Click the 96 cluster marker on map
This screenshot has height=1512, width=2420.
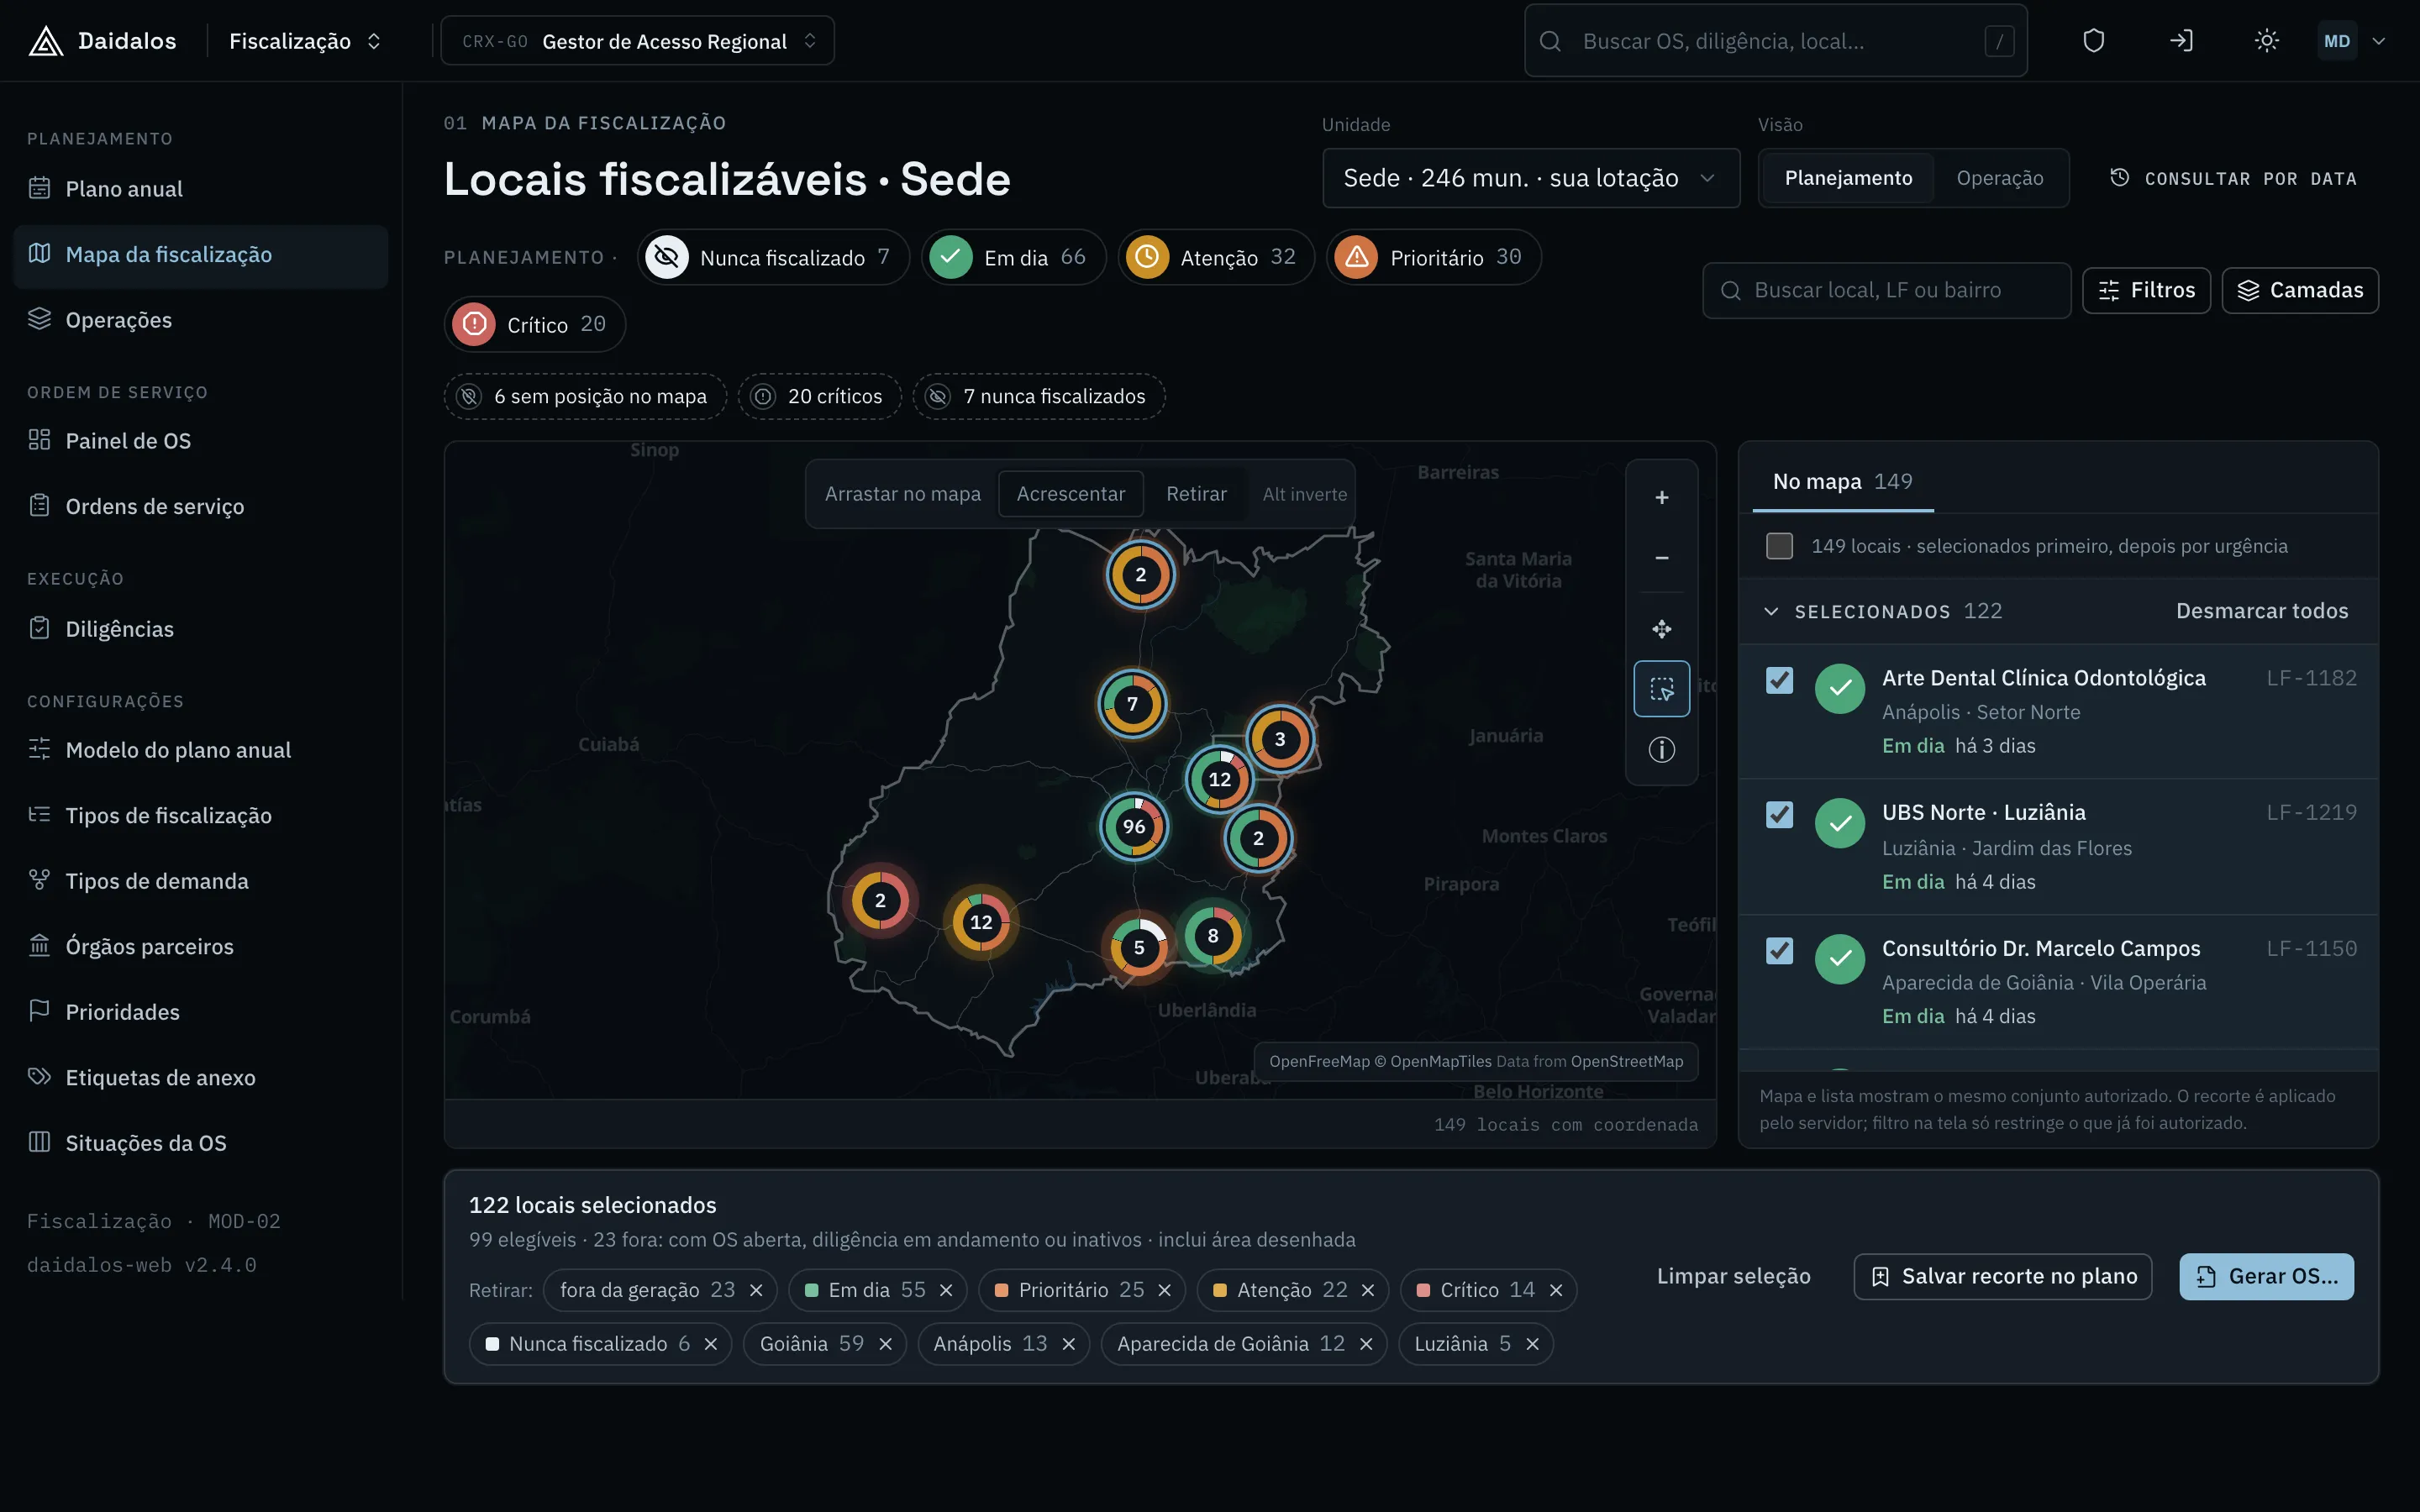click(1133, 826)
